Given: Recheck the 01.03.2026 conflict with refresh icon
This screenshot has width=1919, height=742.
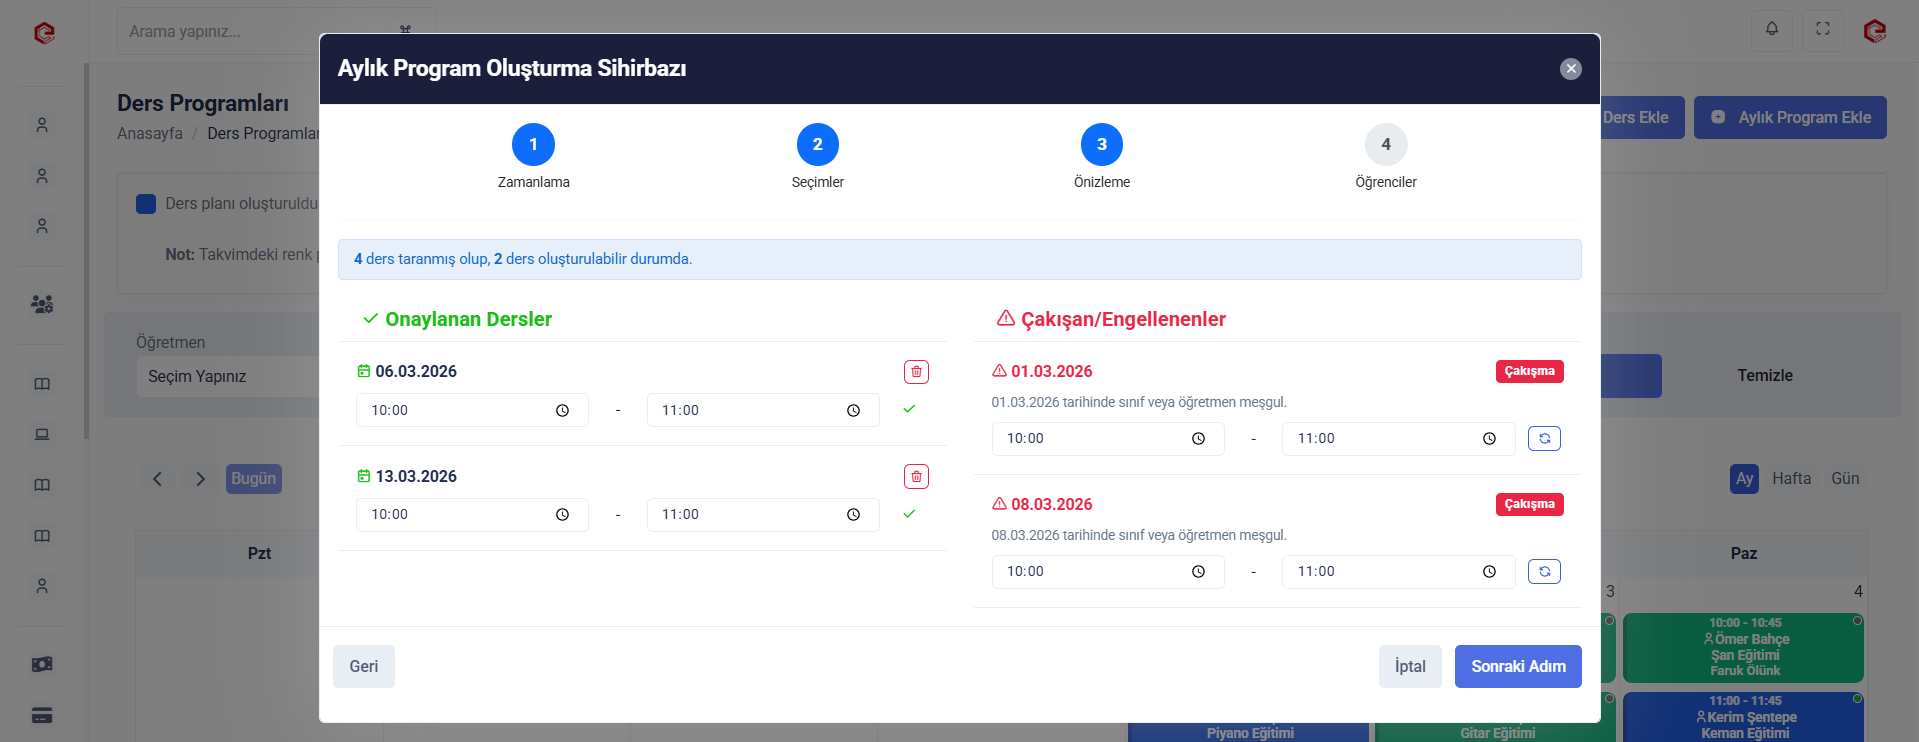Looking at the screenshot, I should (x=1544, y=439).
